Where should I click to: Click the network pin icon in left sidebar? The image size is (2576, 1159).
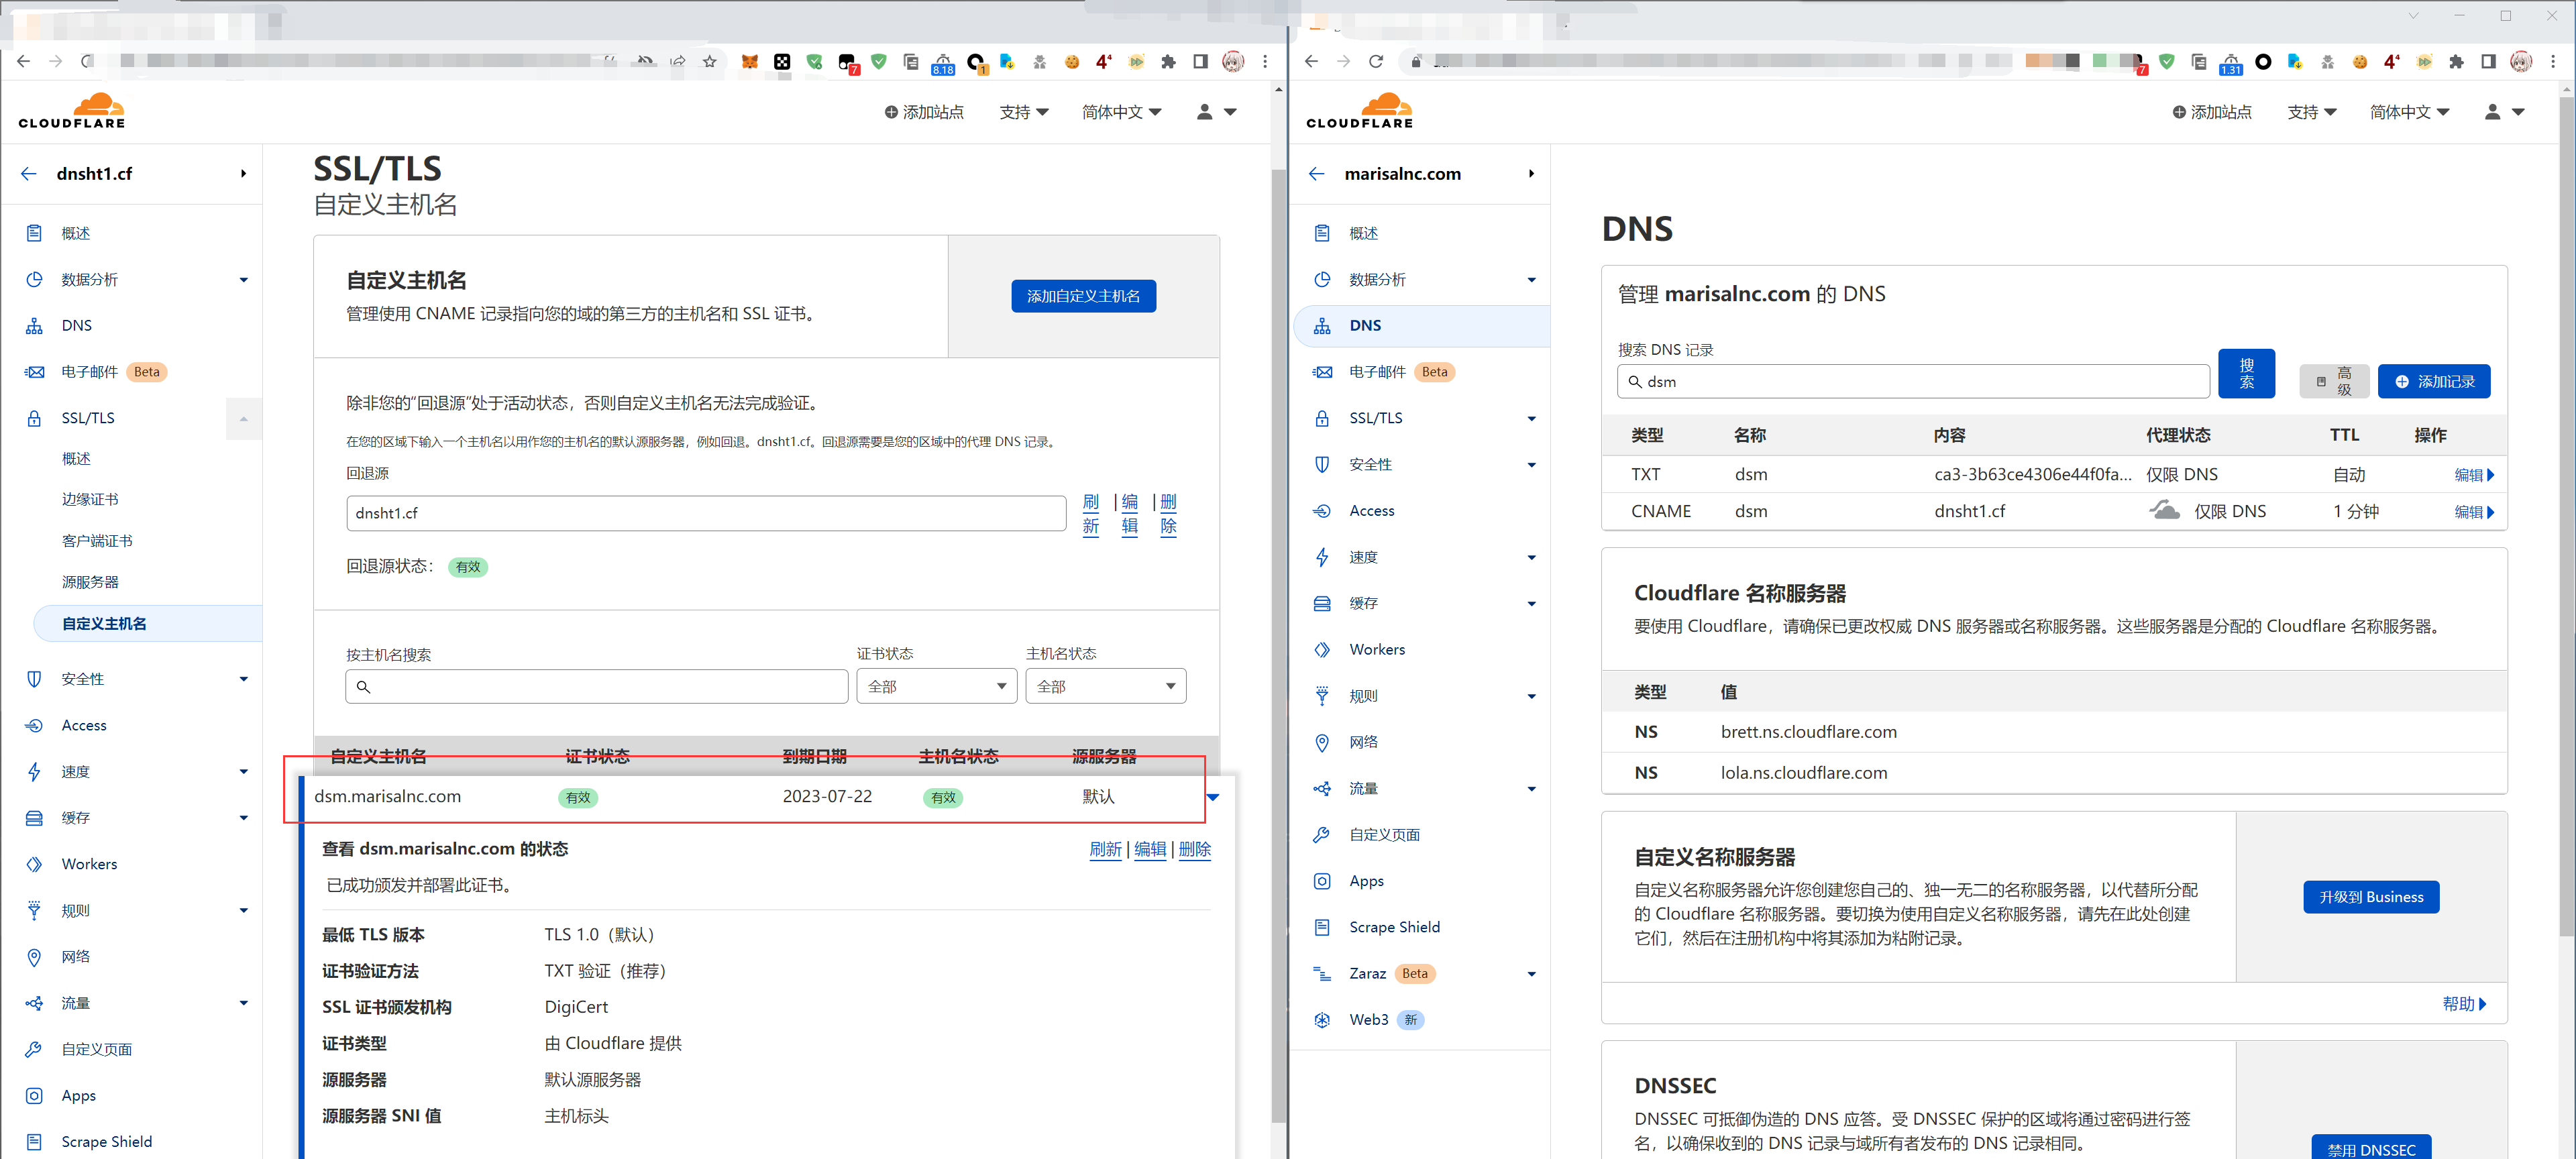[x=34, y=957]
